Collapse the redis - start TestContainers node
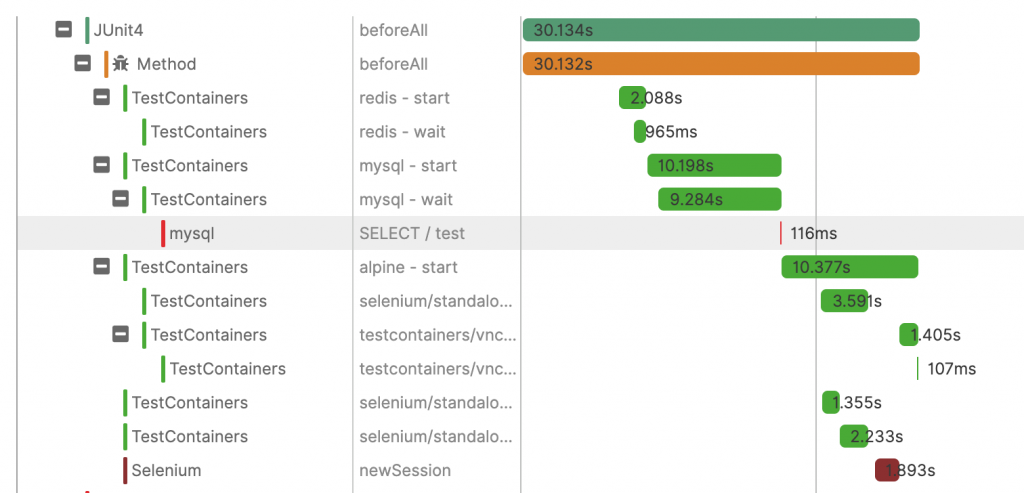This screenshot has width=1024, height=493. pos(101,97)
